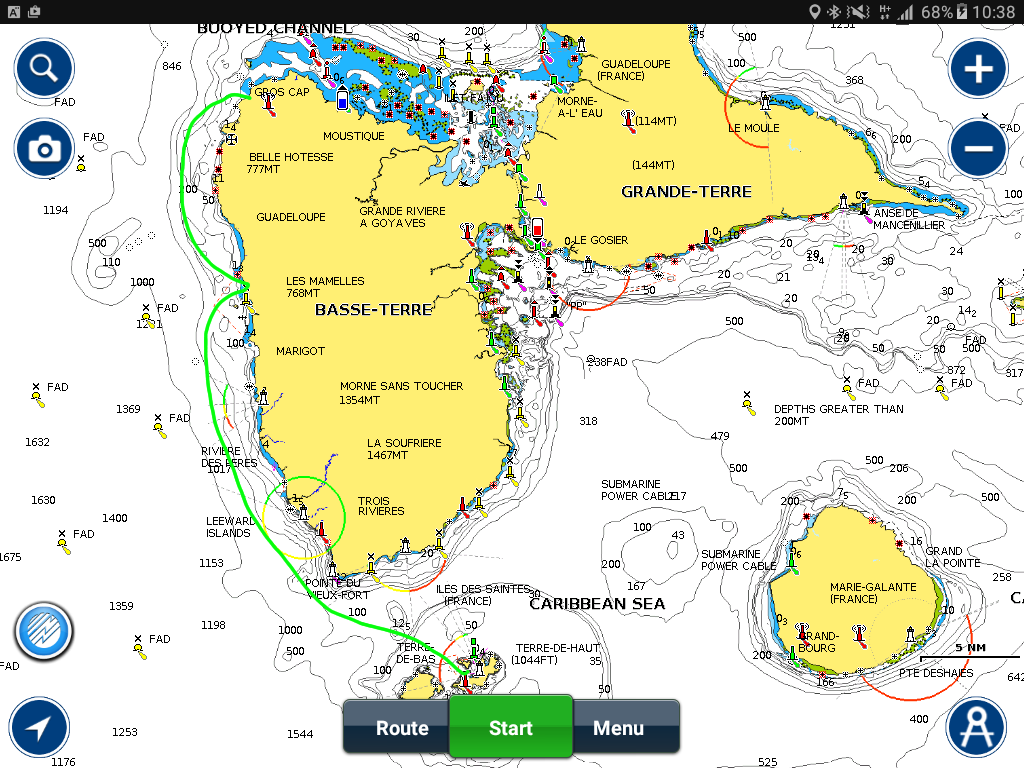Center map on my location arrow
The image size is (1024, 768).
39,727
